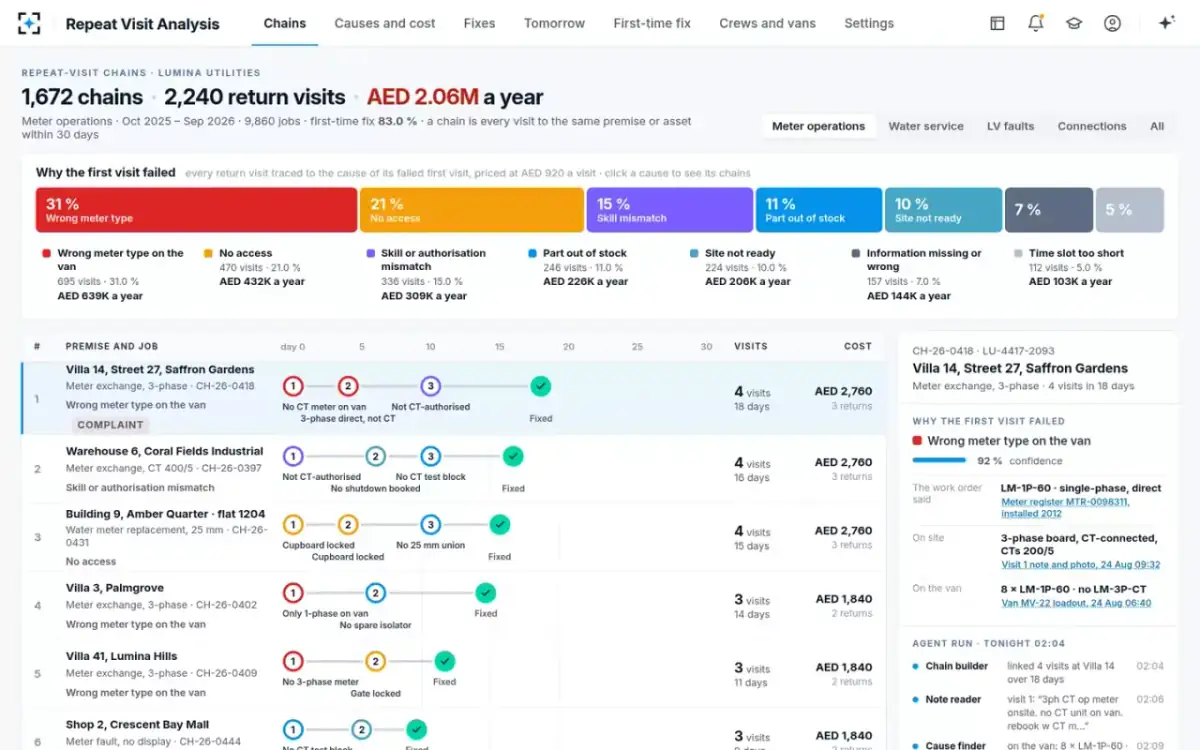Select visit 3 marker in Building 9 chain

[x=430, y=524]
